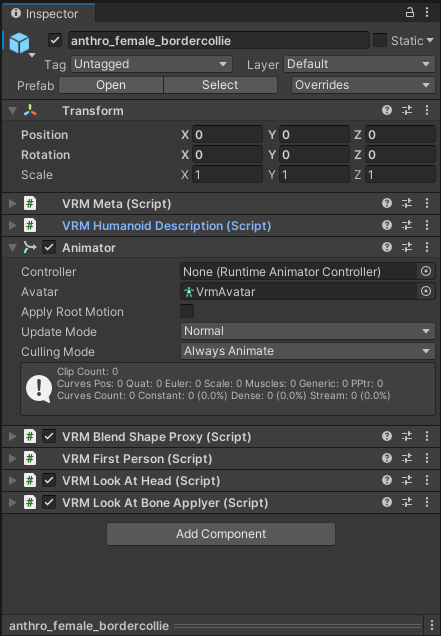Expand VRM First Person foldout arrow
The image size is (441, 636).
tap(13, 458)
